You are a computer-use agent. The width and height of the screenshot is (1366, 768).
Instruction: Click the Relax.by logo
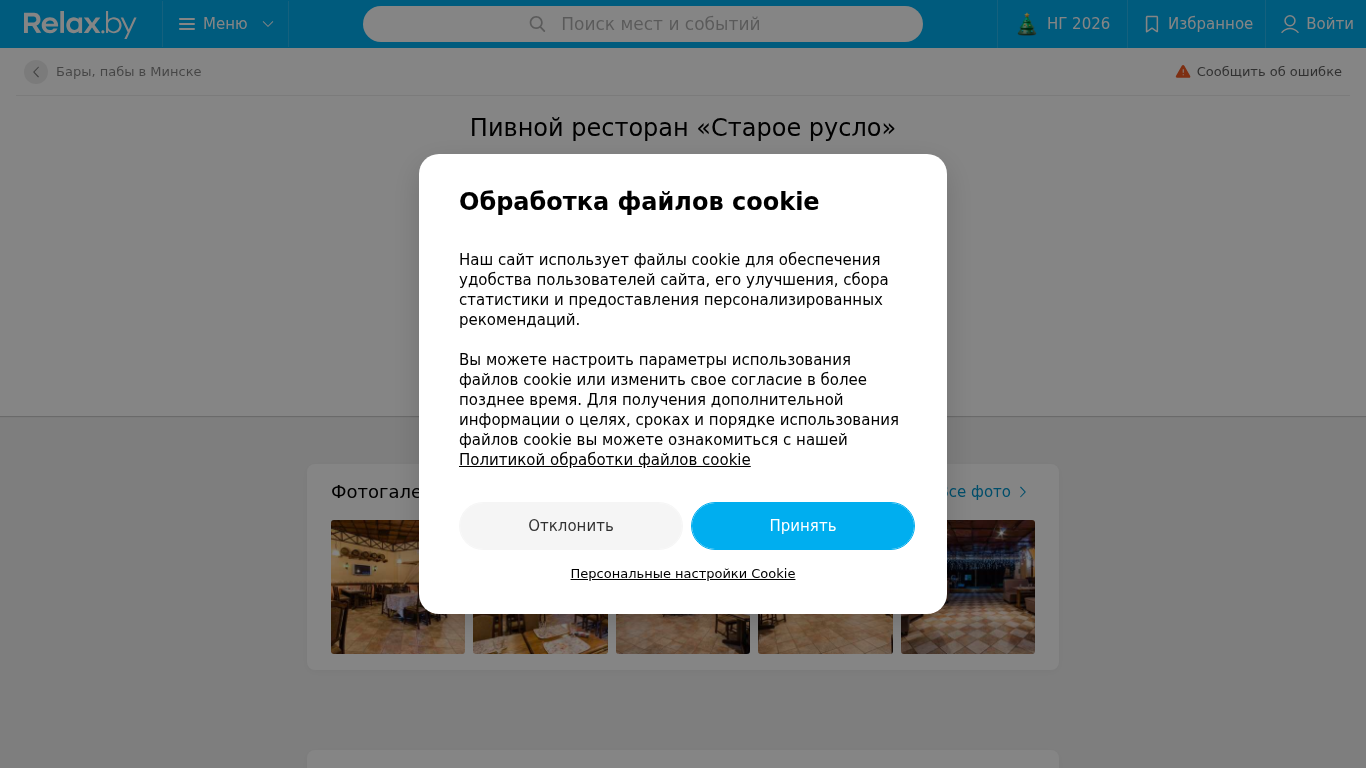coord(80,24)
